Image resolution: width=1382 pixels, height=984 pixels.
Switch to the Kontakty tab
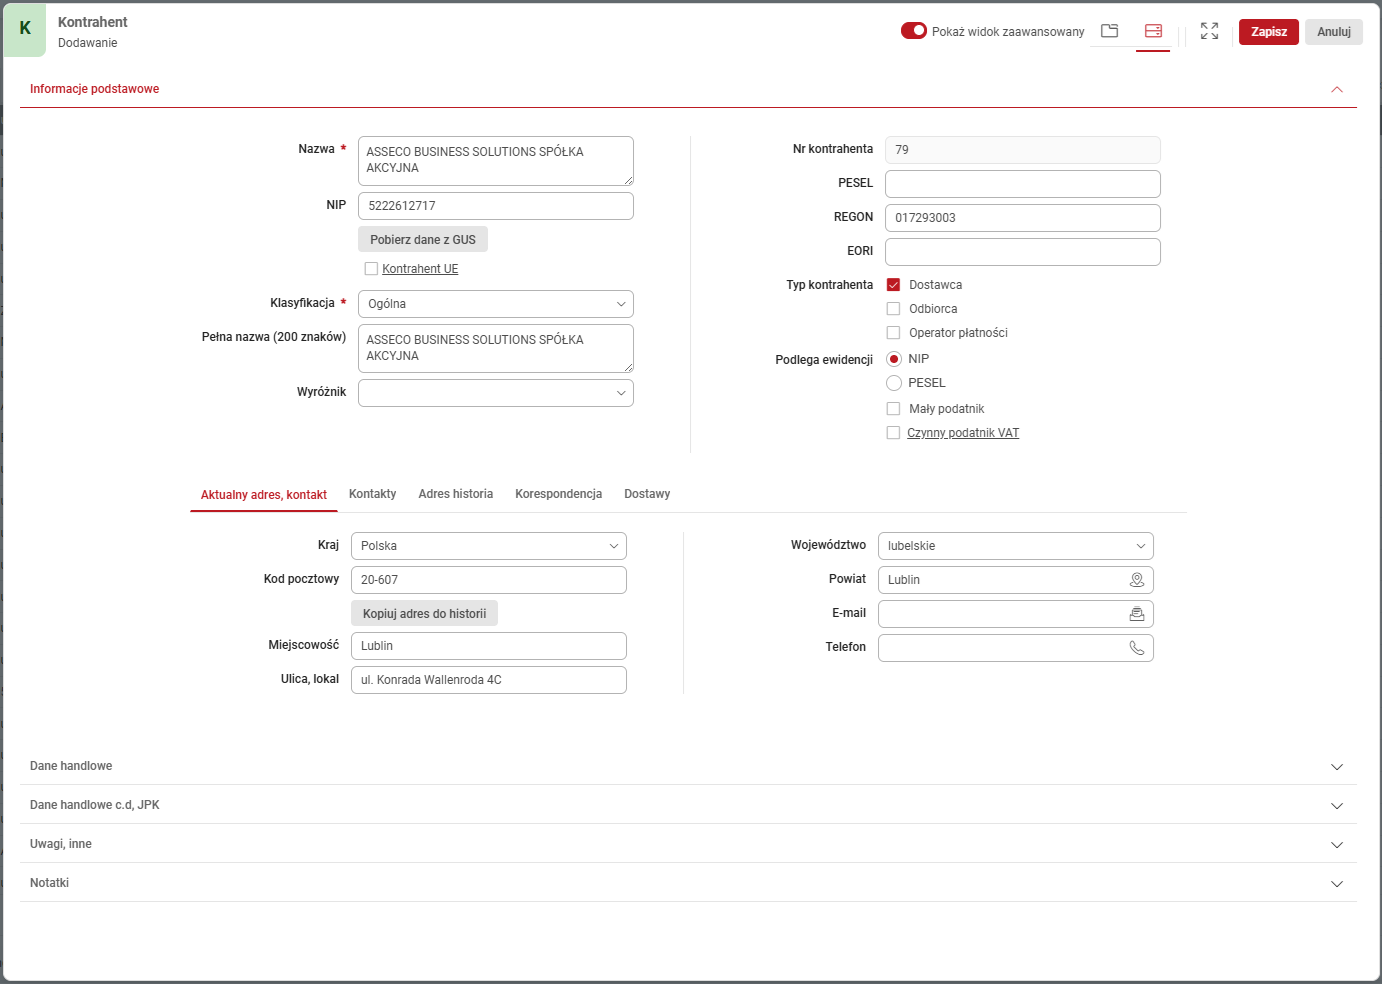coord(372,494)
